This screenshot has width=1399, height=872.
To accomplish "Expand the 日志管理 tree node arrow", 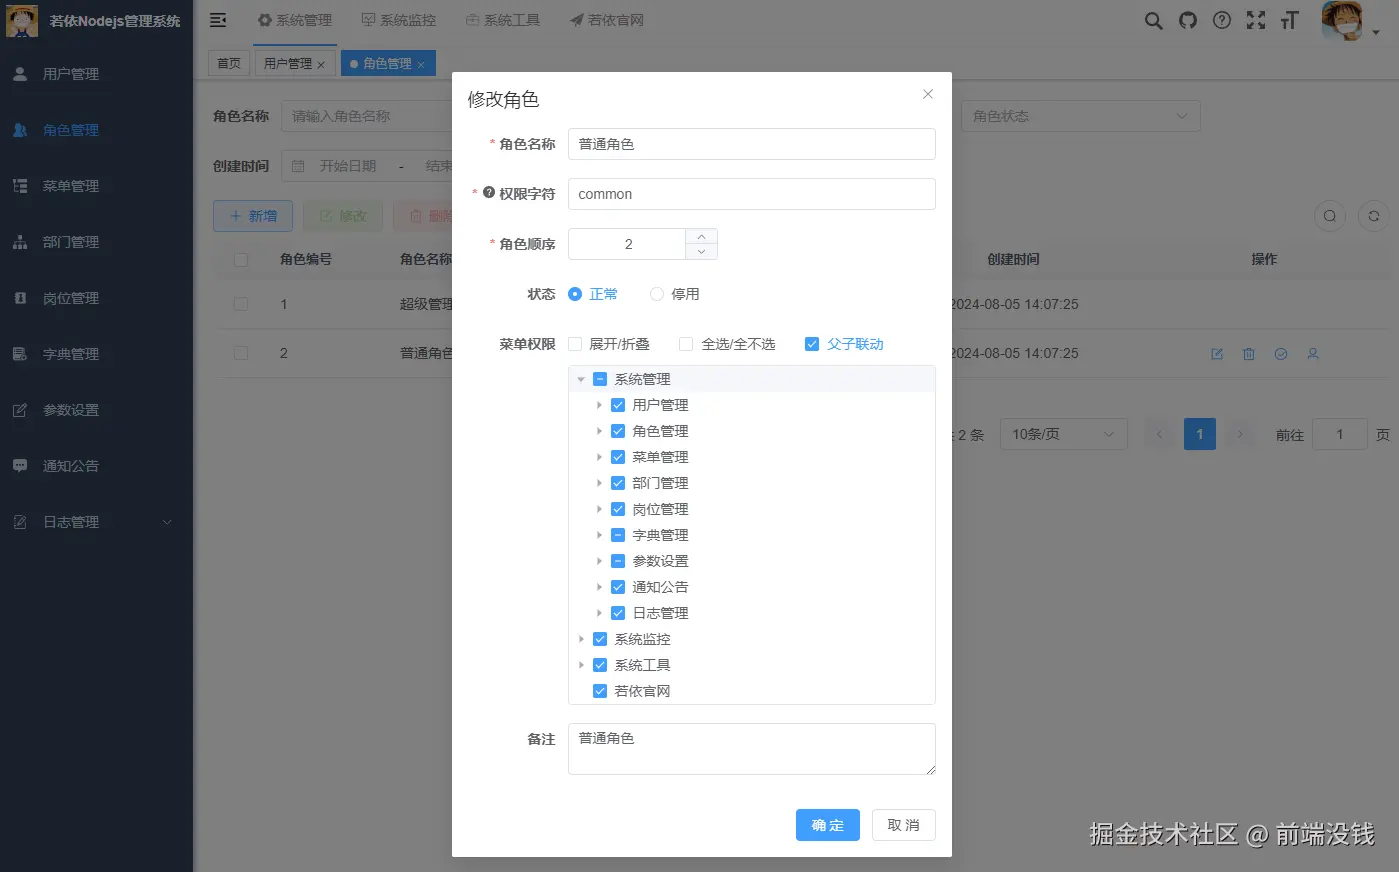I will tap(599, 613).
